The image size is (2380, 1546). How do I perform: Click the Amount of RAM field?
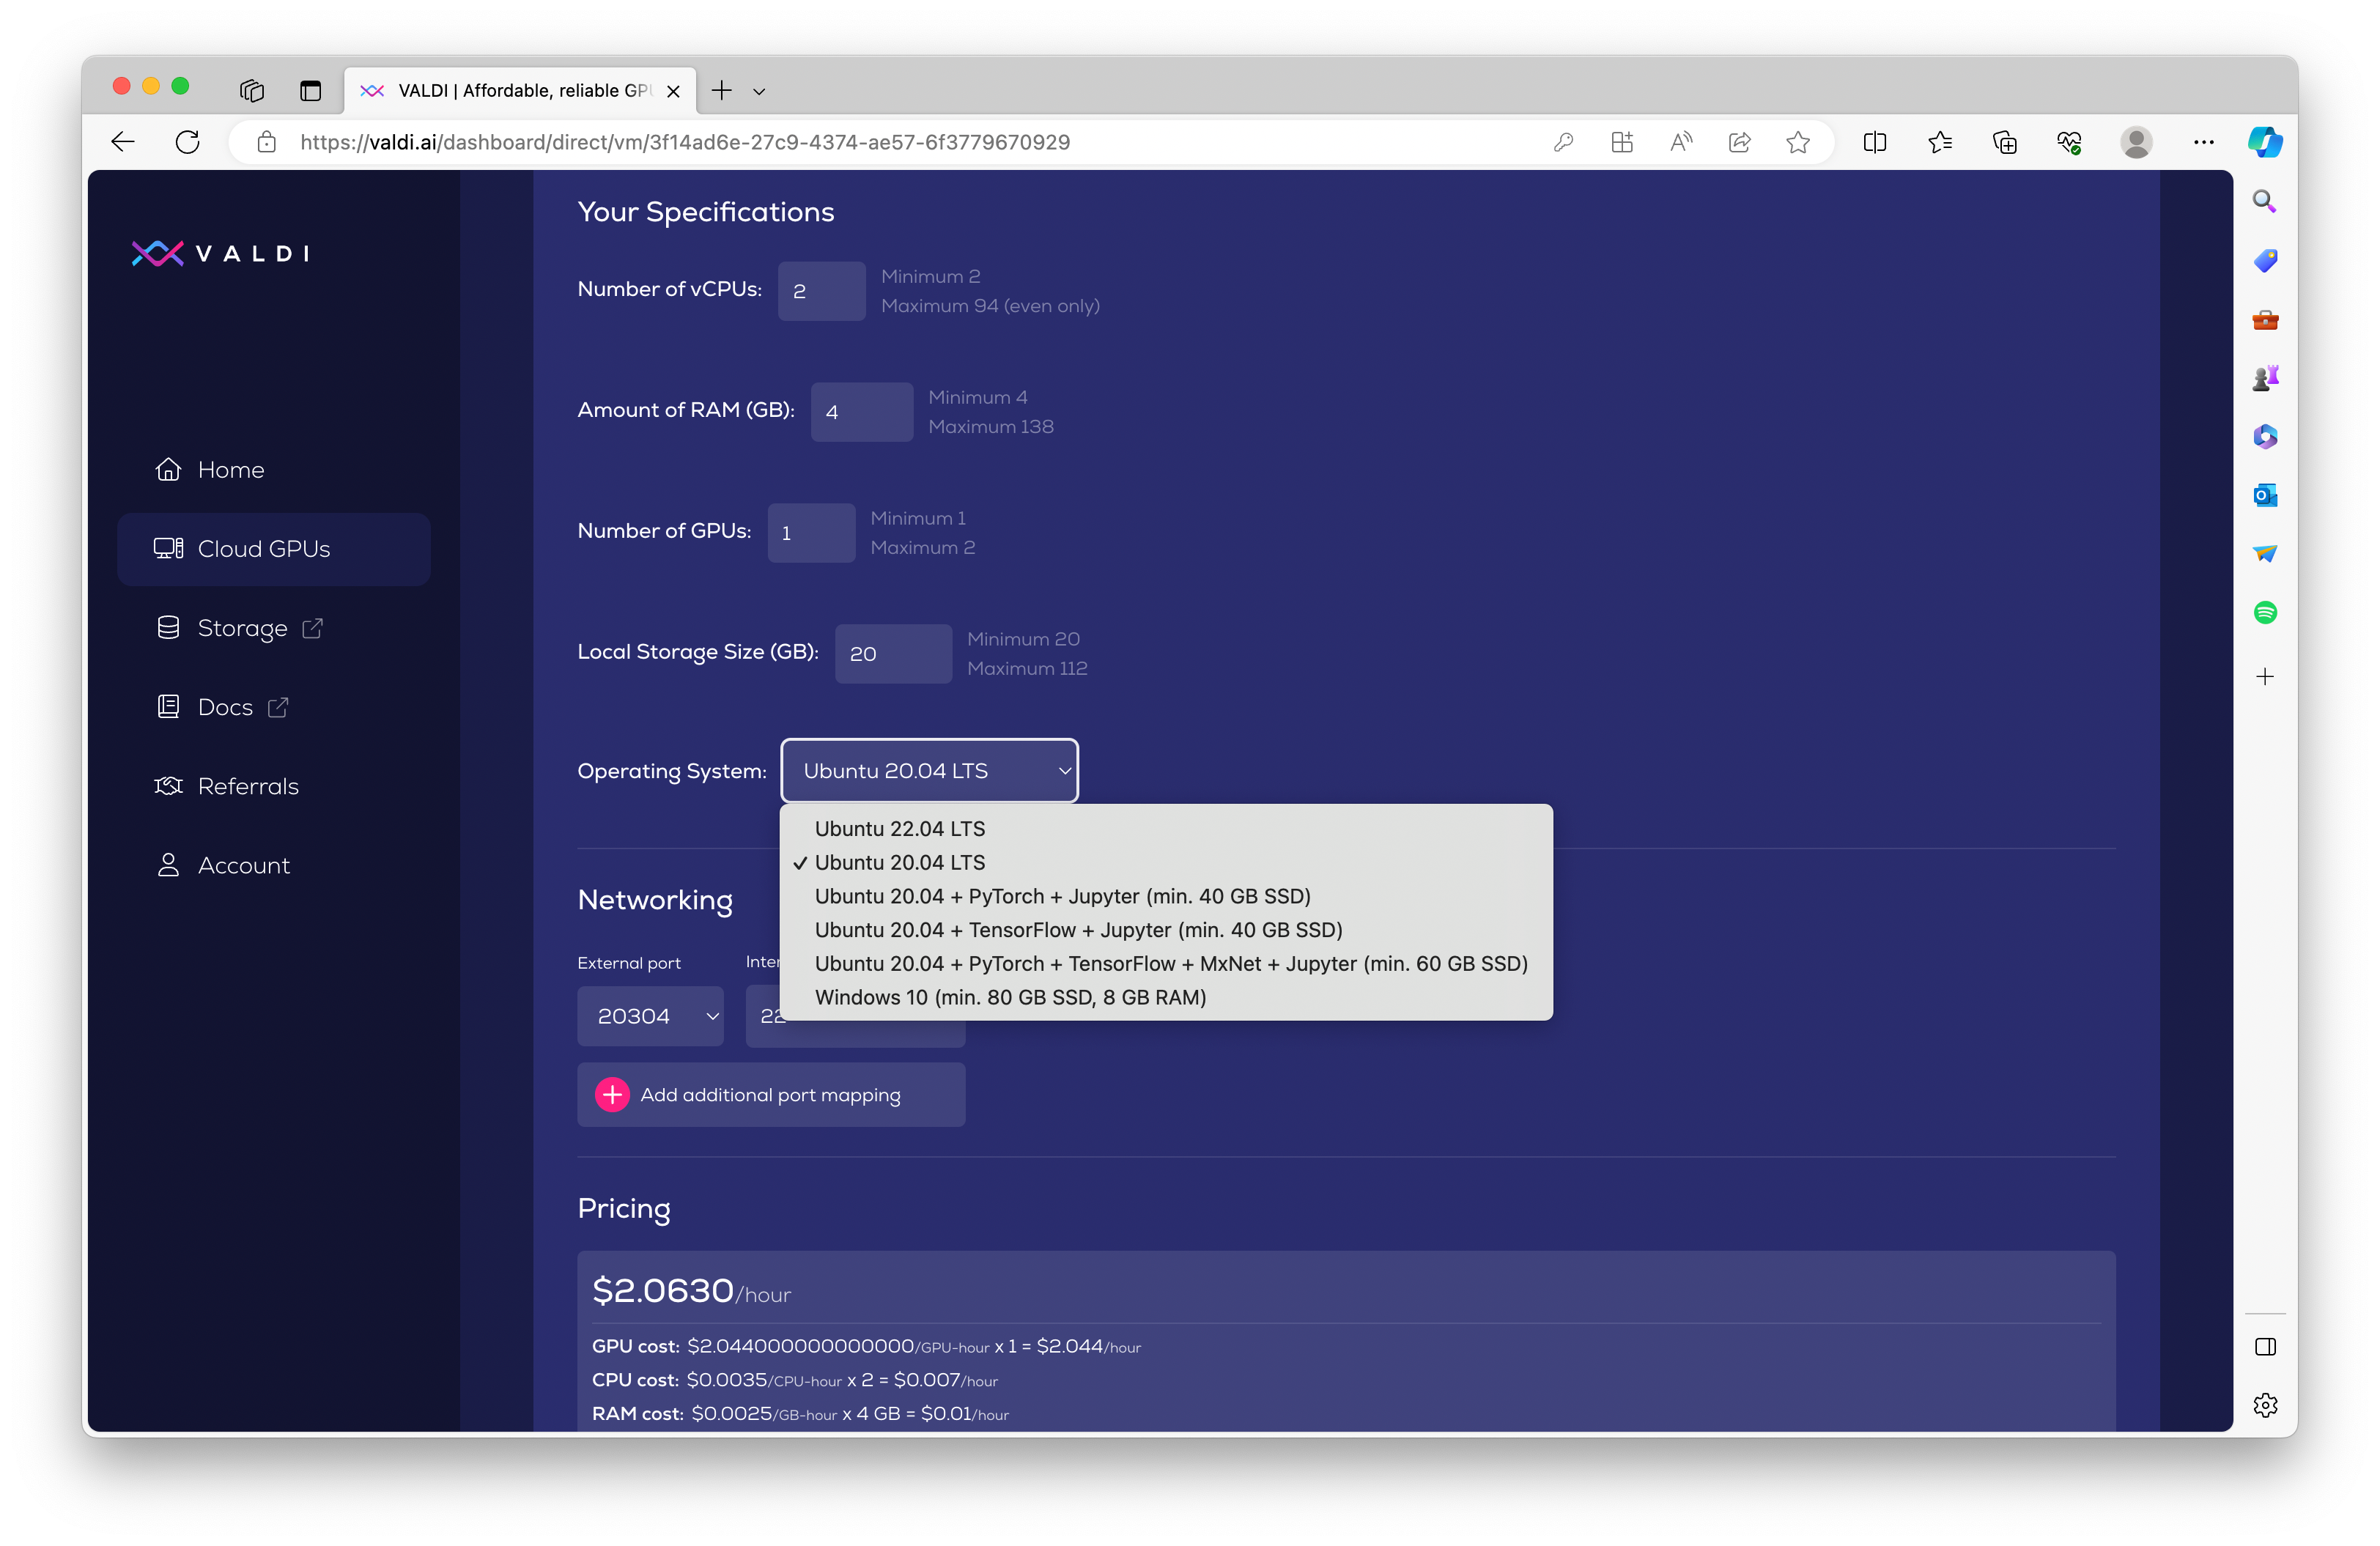click(861, 412)
